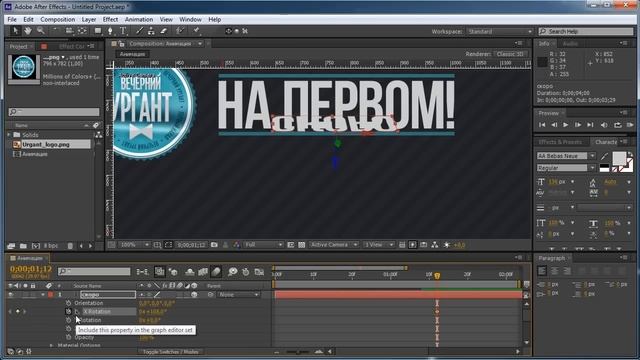Viewport: 640px width, 360px height.
Task: Expand Material Options group
Action: pos(51,345)
